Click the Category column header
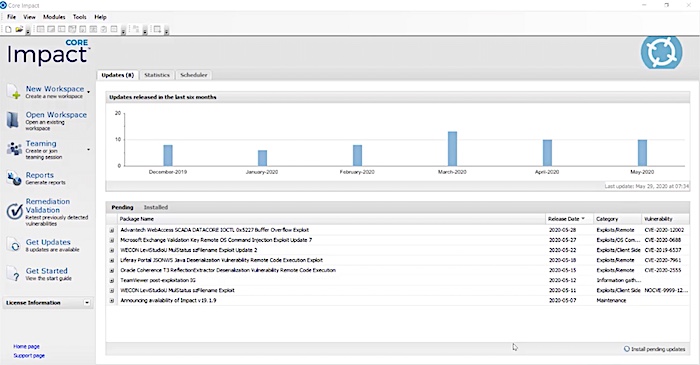This screenshot has height=365, width=700. tap(617, 219)
